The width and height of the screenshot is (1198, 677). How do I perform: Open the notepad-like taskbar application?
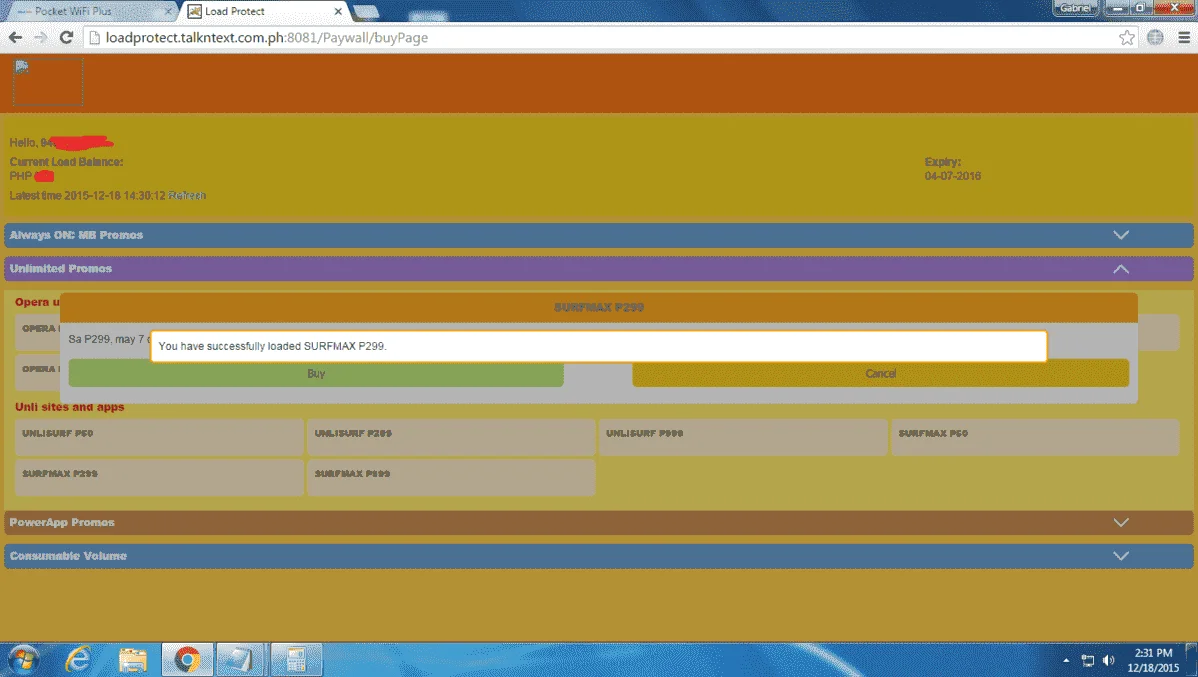pos(240,659)
